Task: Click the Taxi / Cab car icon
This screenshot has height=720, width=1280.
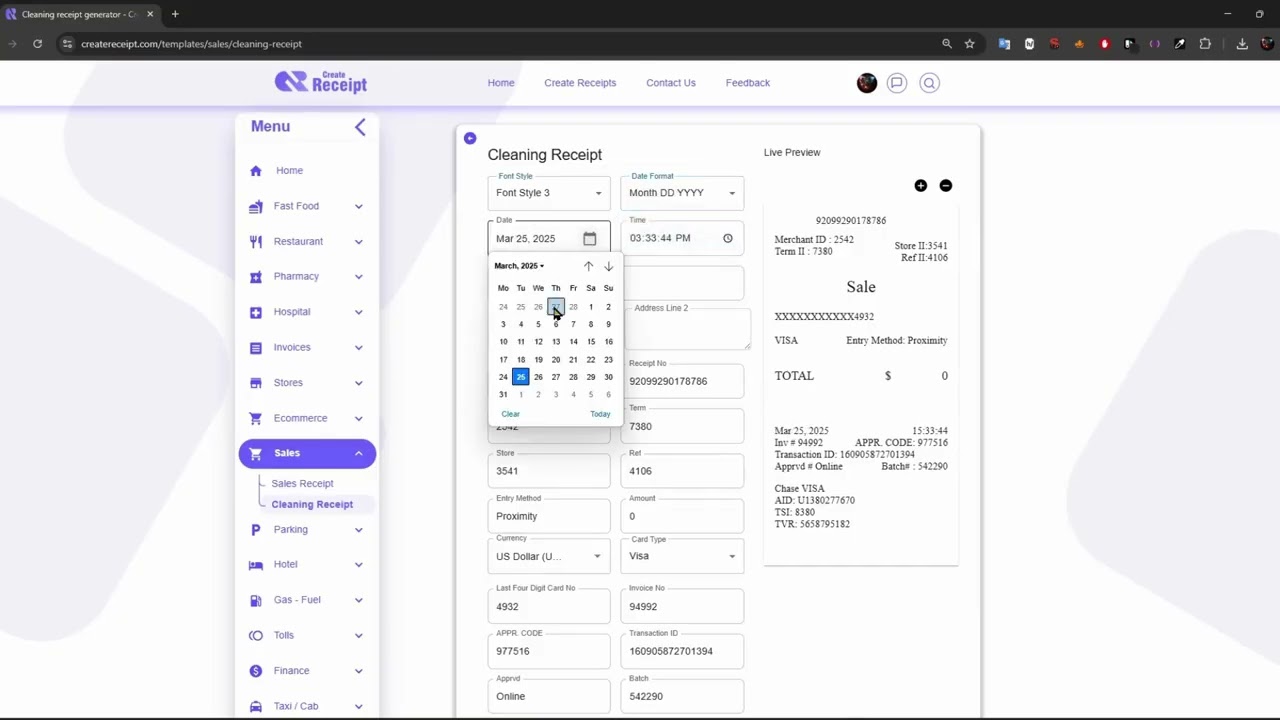Action: point(256,706)
